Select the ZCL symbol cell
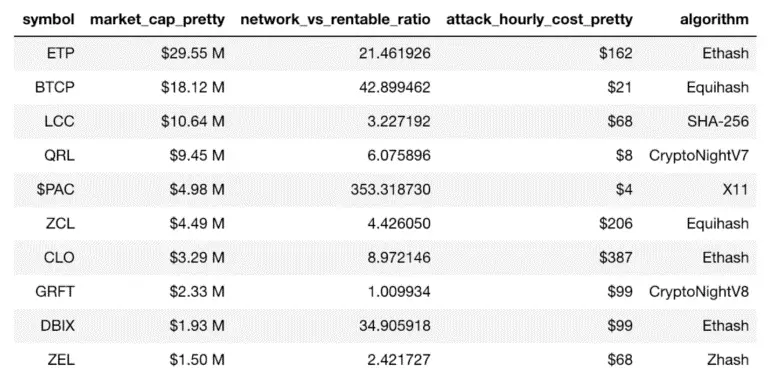 pyautogui.click(x=60, y=223)
